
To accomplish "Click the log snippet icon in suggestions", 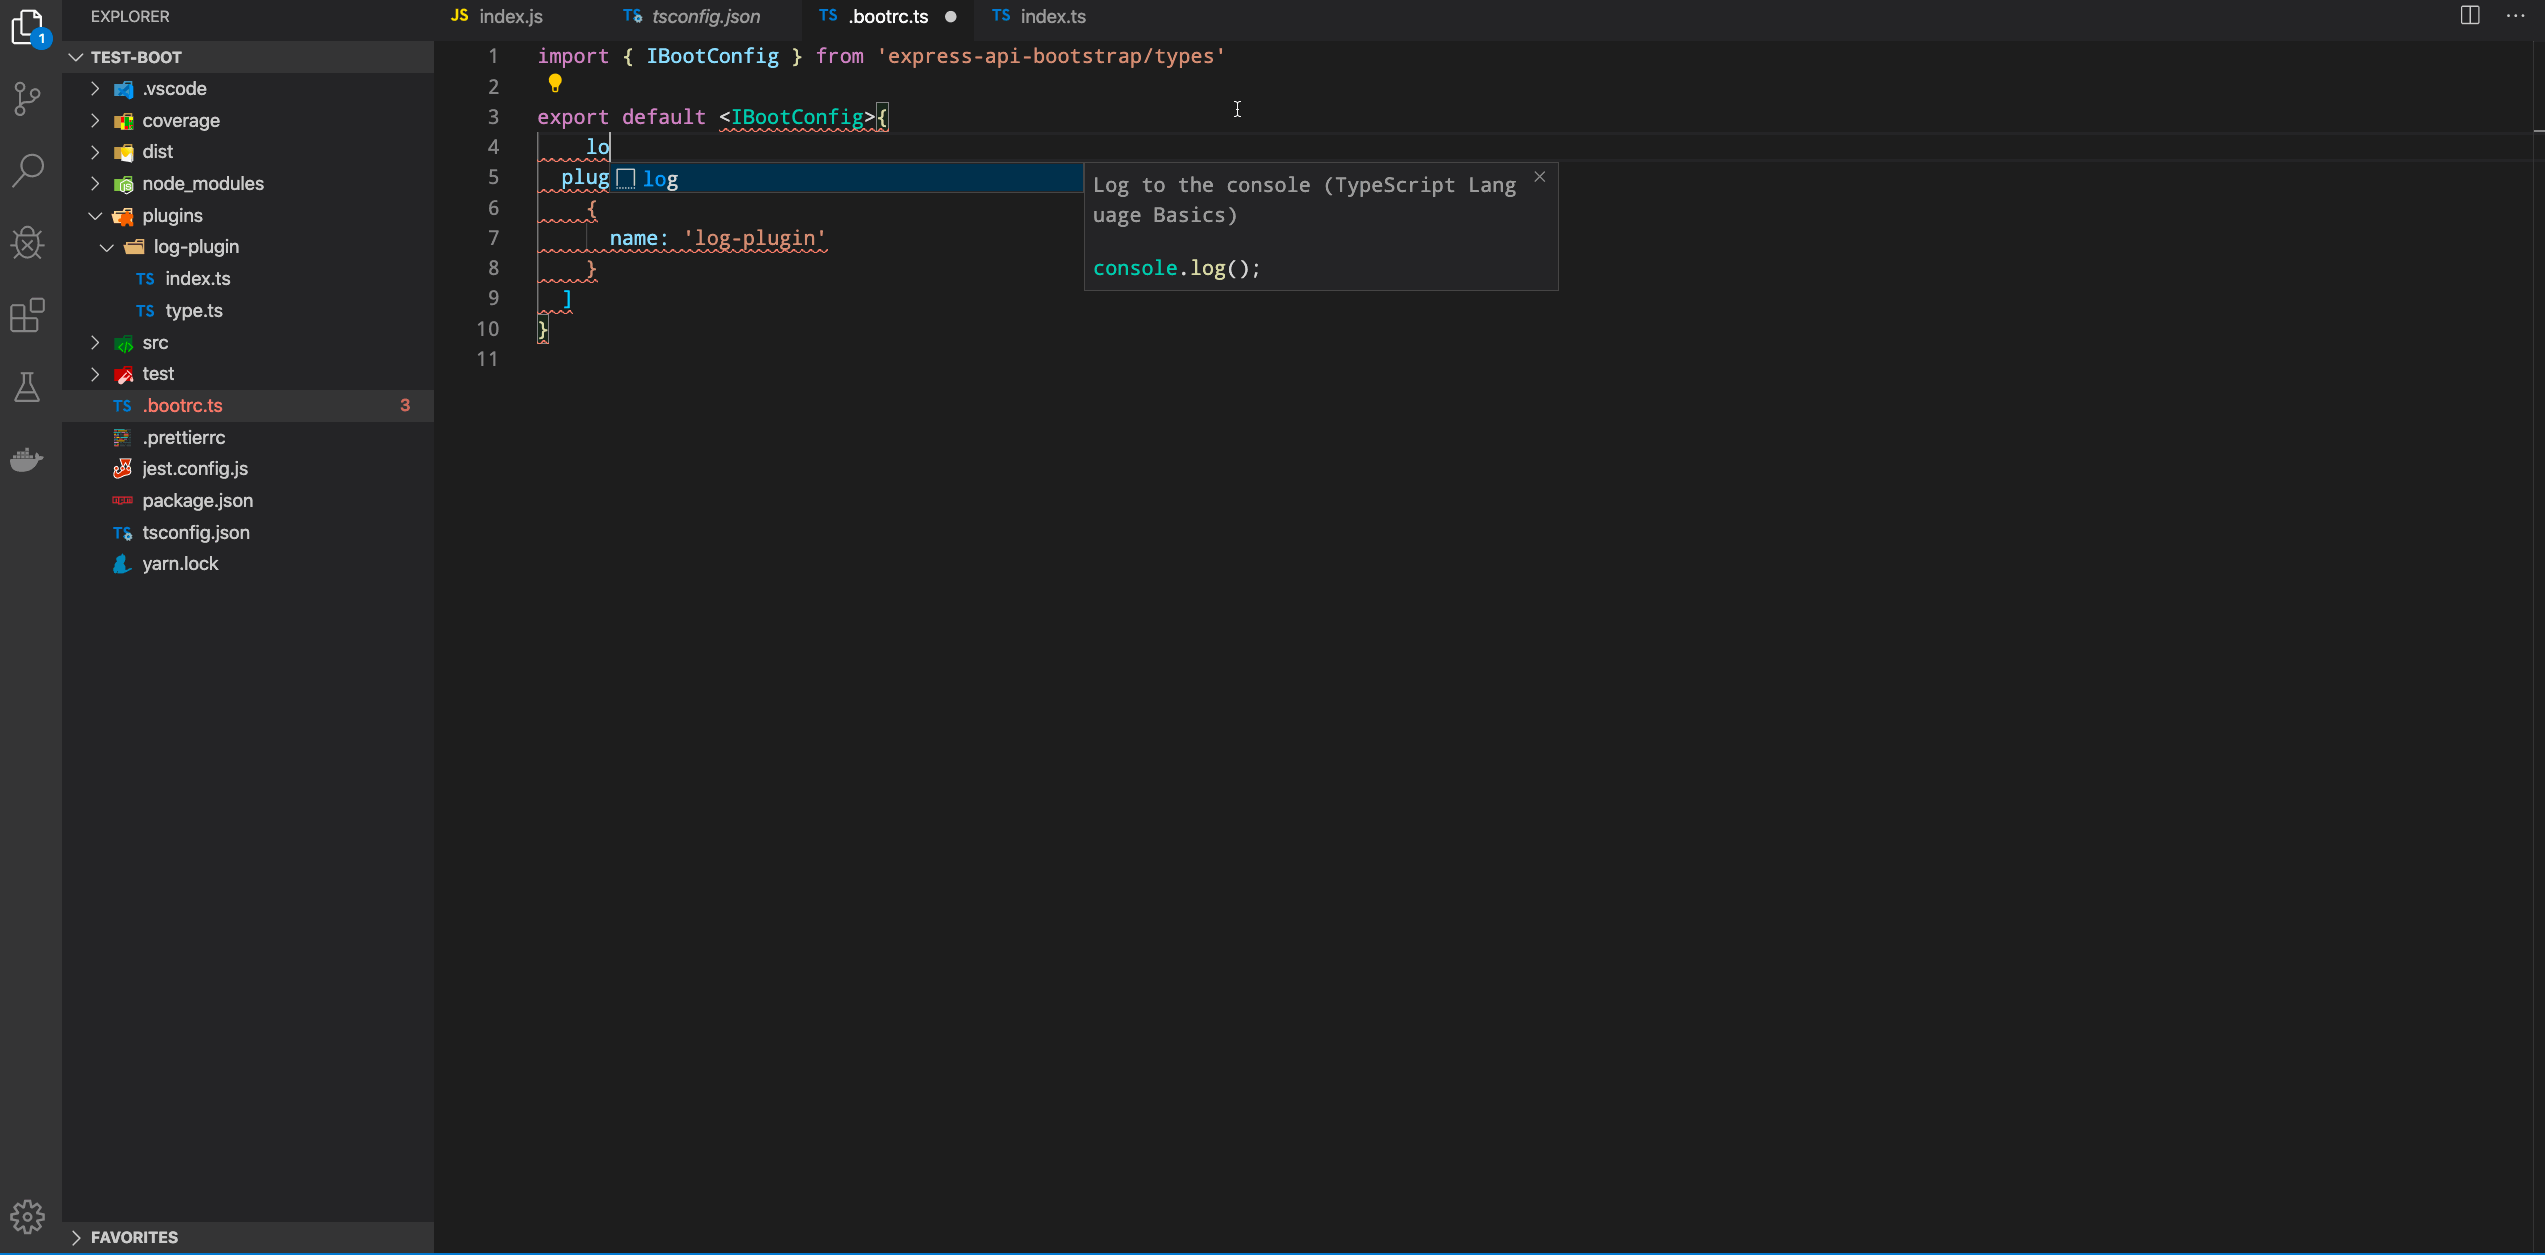I will [626, 179].
